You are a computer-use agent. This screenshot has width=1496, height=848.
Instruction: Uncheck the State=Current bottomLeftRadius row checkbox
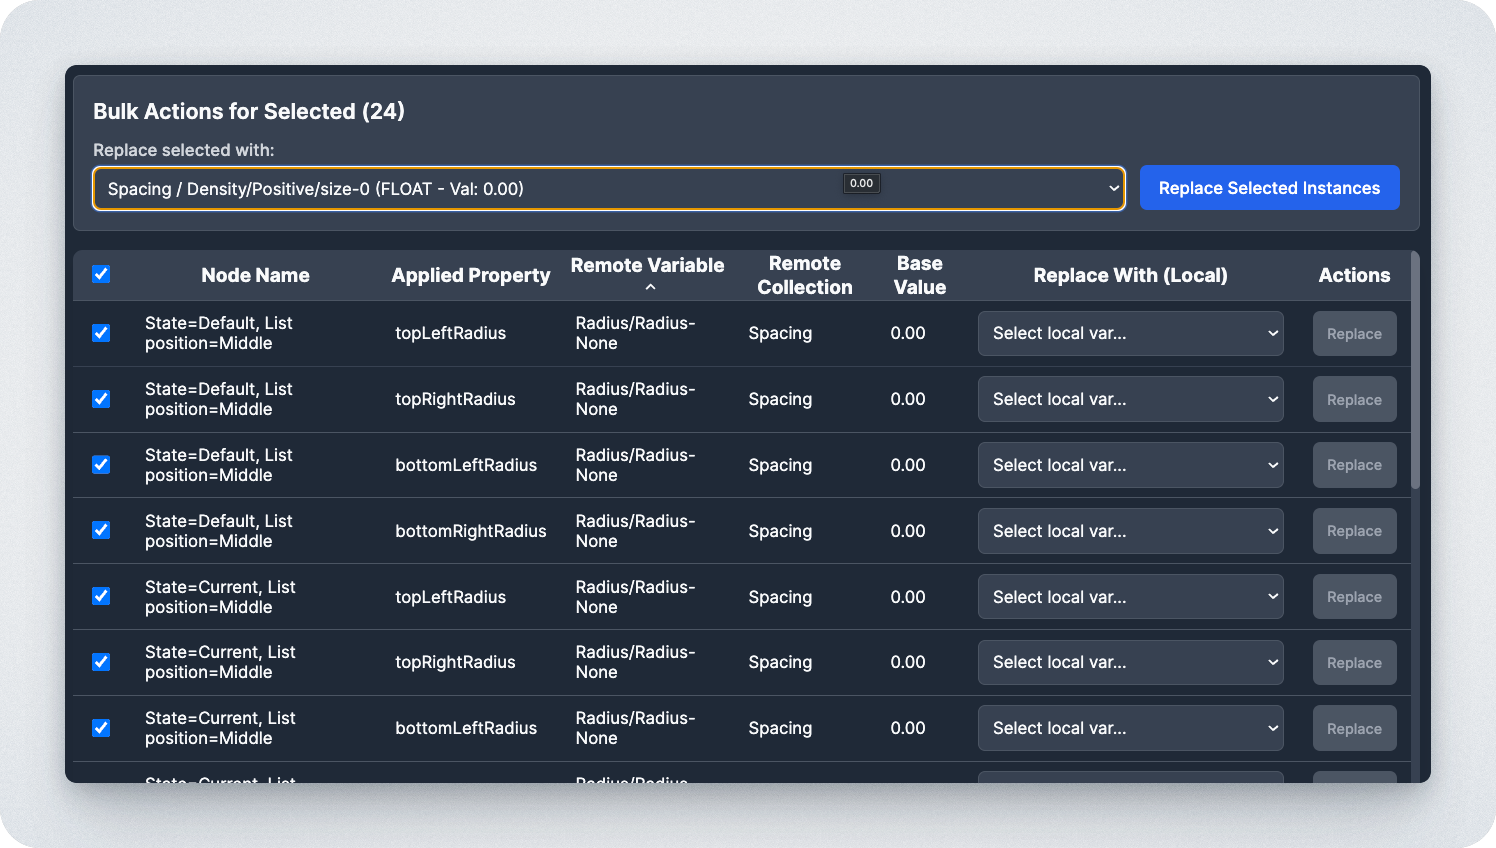(101, 728)
